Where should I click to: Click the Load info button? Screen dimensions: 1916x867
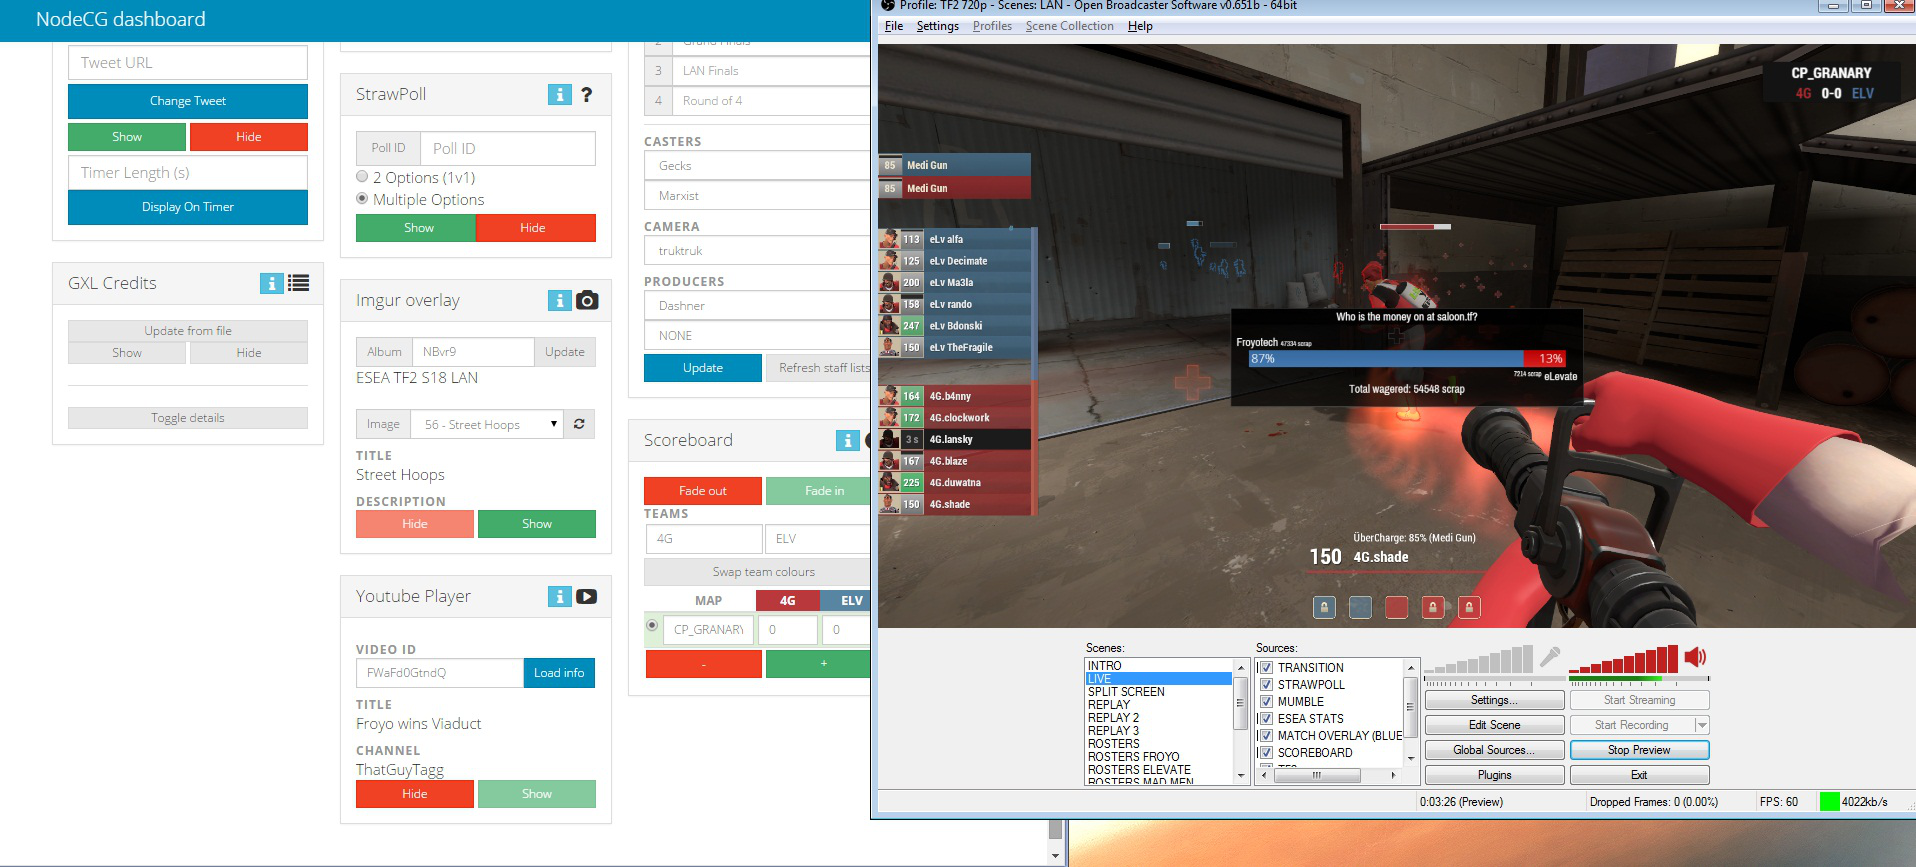click(x=559, y=673)
